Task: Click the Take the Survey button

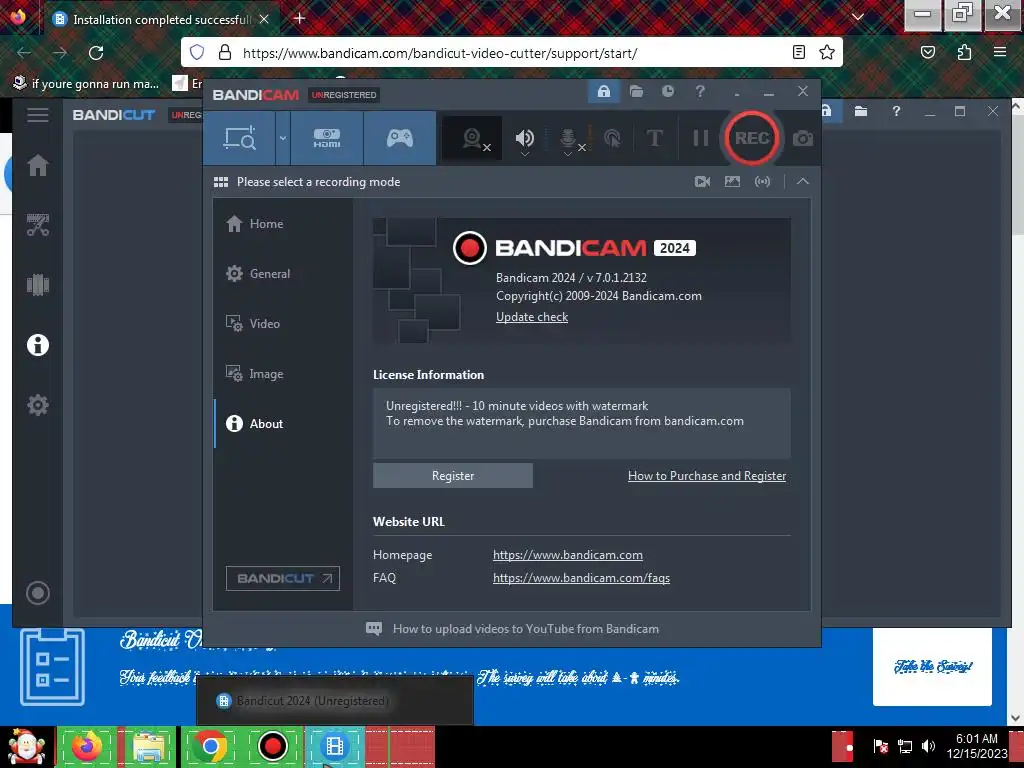Action: (933, 667)
